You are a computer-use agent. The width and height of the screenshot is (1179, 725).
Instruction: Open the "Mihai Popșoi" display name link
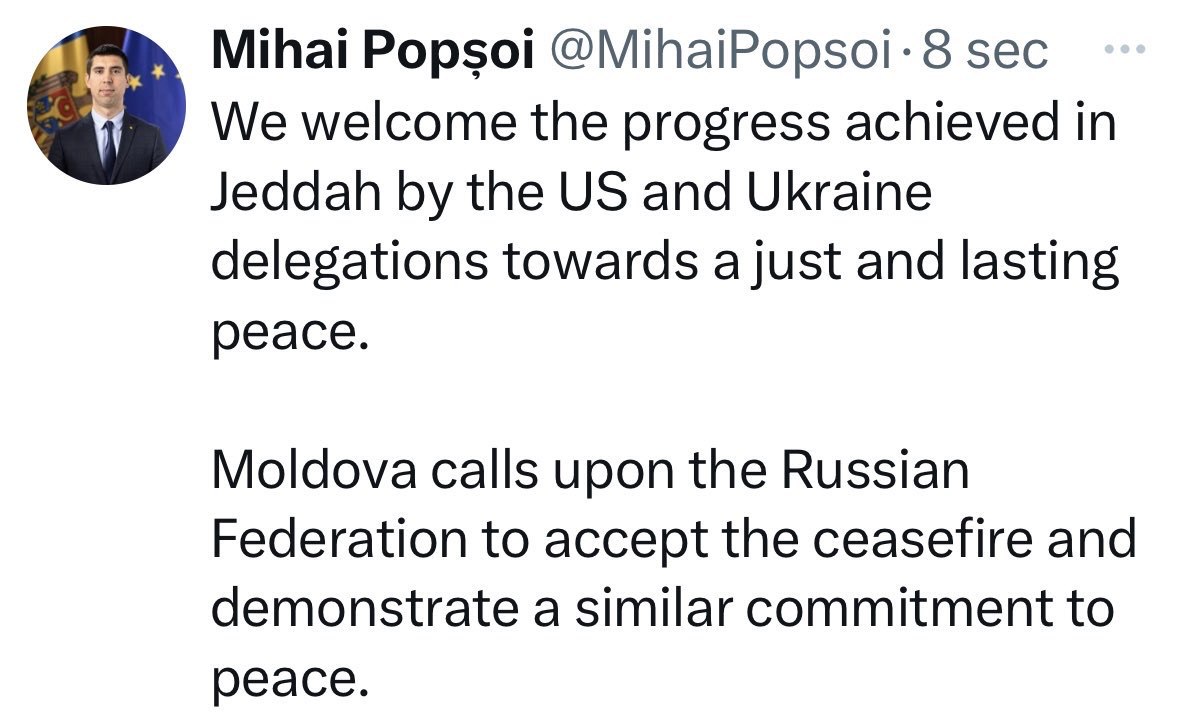pyautogui.click(x=371, y=52)
